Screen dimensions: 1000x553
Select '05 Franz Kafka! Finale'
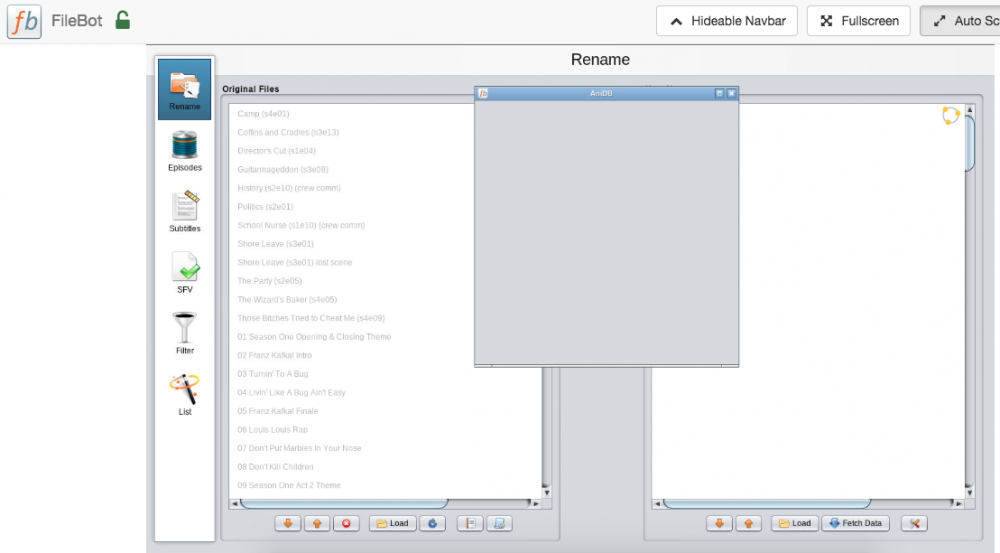tap(277, 410)
